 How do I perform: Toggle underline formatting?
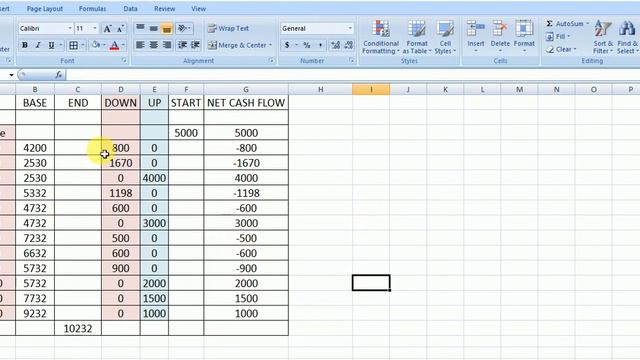(x=51, y=45)
